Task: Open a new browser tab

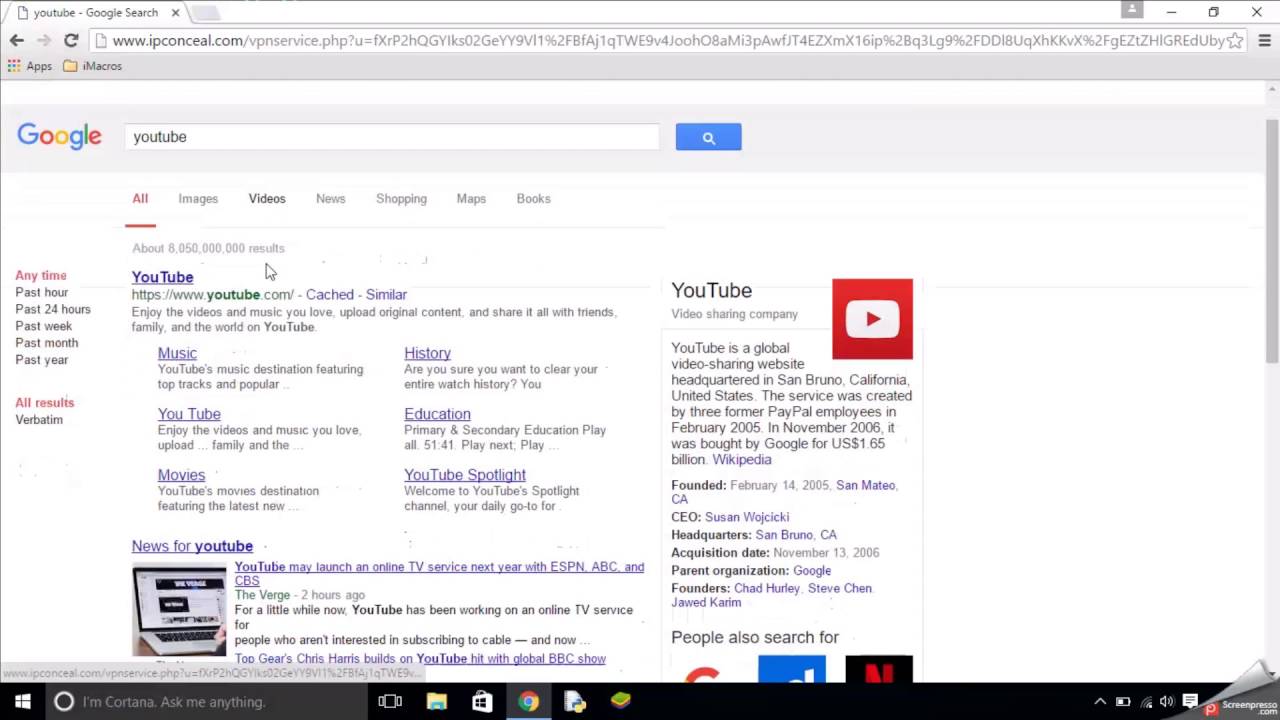Action: point(205,13)
